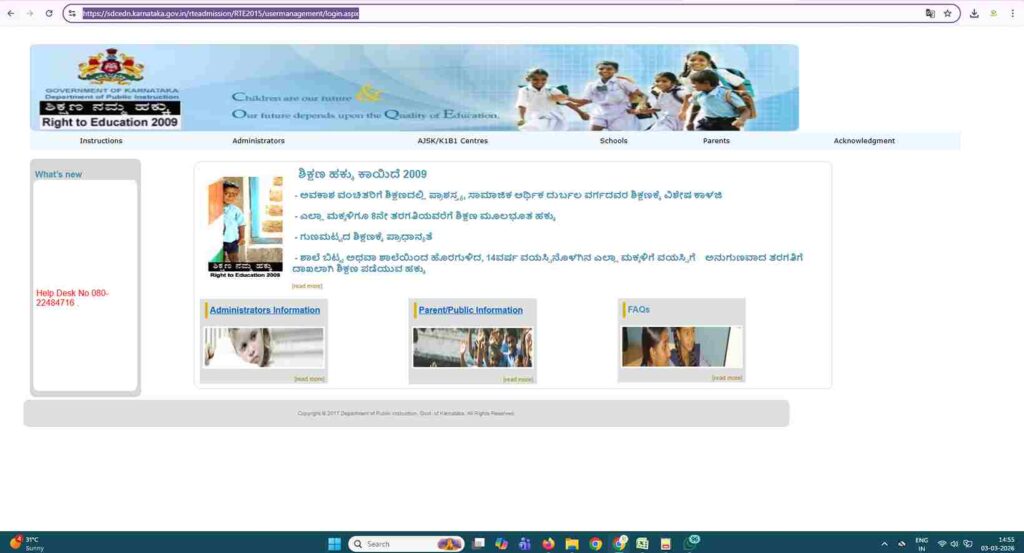The width and height of the screenshot is (1024, 553).
Task: Open the volume speaker tray icon
Action: tap(954, 544)
